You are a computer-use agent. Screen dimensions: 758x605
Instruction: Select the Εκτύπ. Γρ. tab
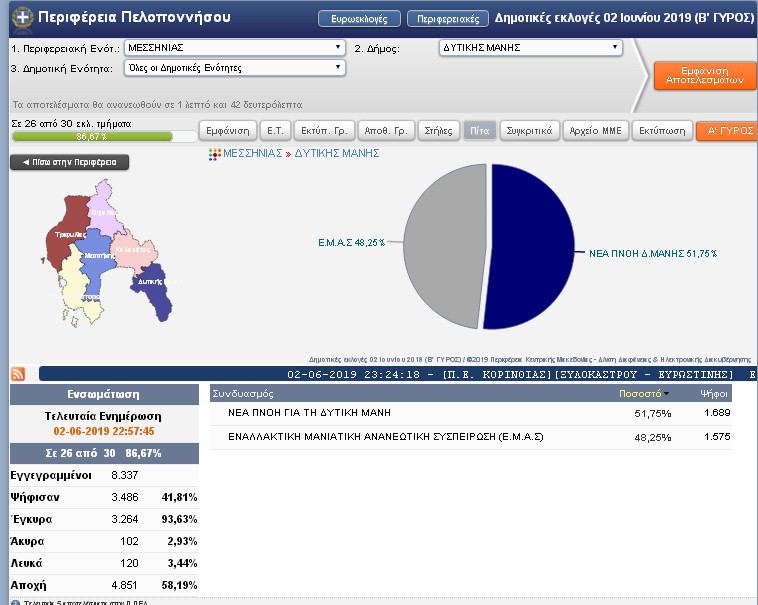pos(324,131)
